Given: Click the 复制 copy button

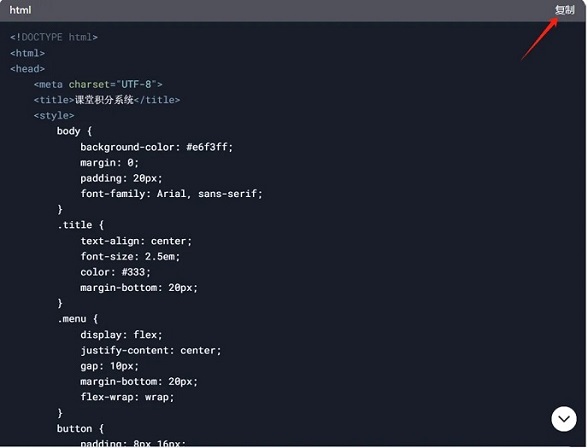Looking at the screenshot, I should [564, 10].
